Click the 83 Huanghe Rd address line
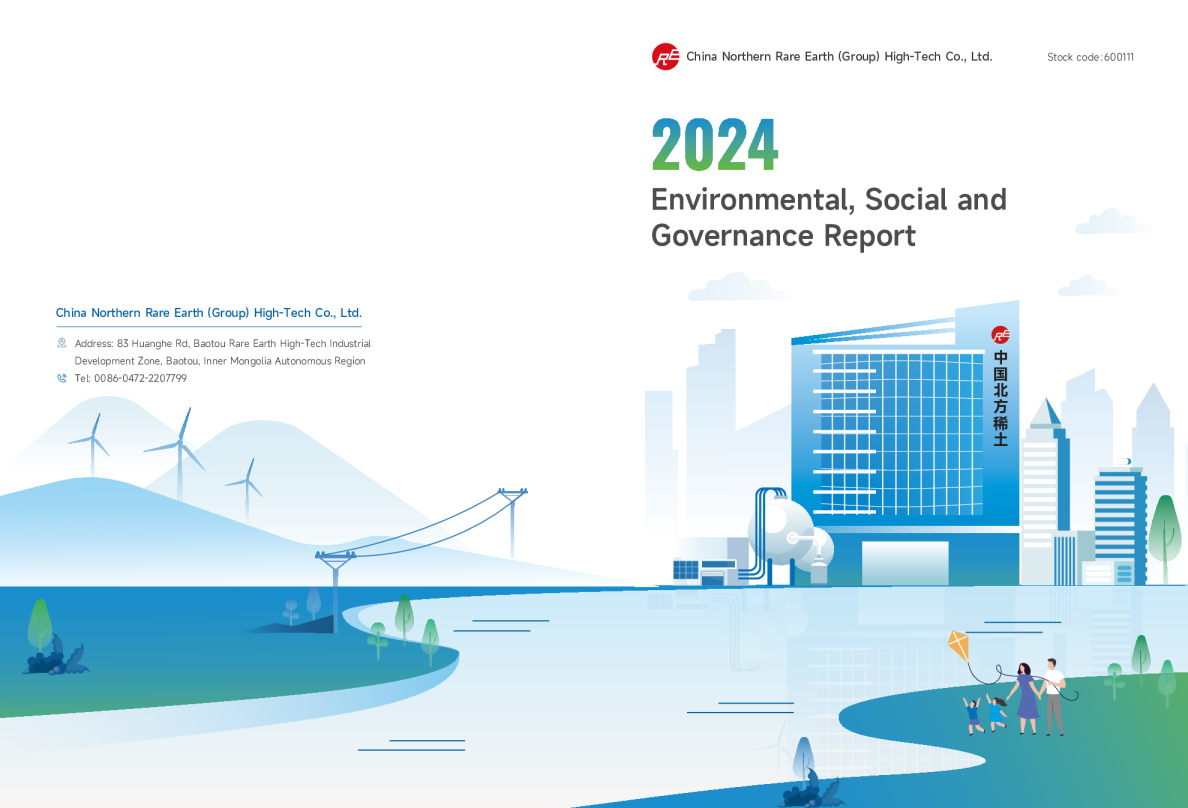The width and height of the screenshot is (1188, 808). 222,343
